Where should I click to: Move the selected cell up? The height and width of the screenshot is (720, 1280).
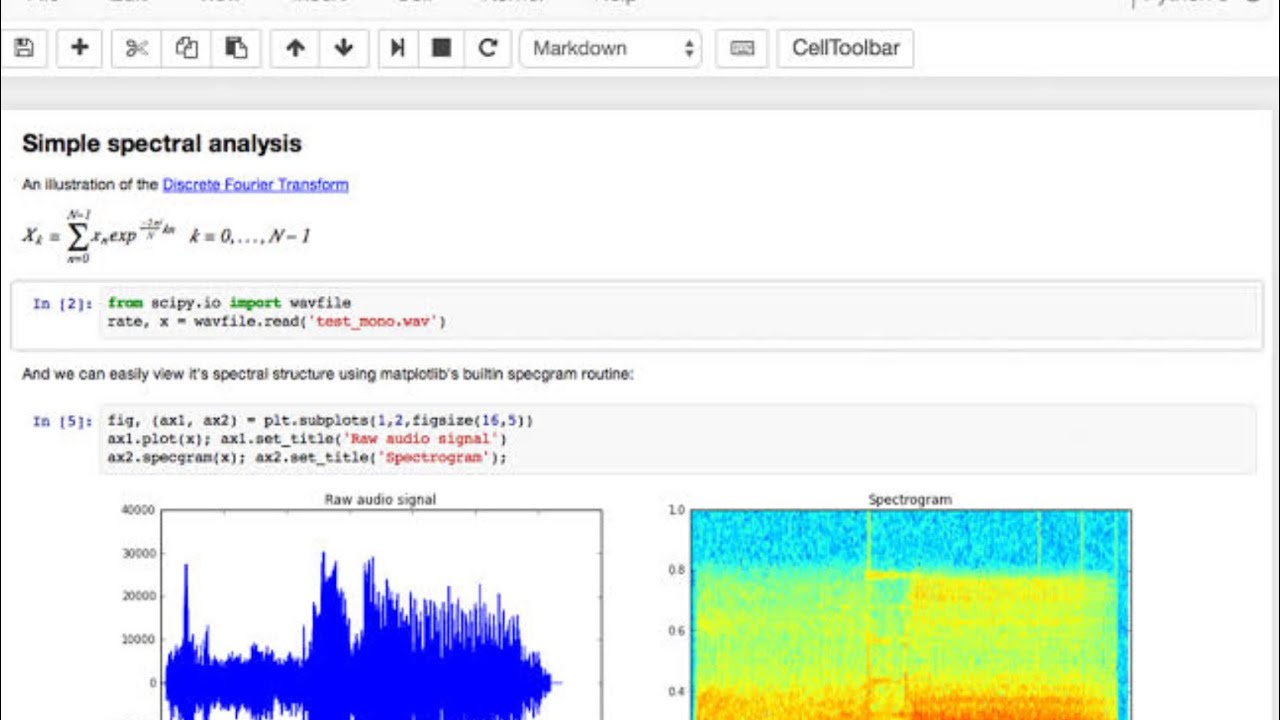[x=295, y=48]
